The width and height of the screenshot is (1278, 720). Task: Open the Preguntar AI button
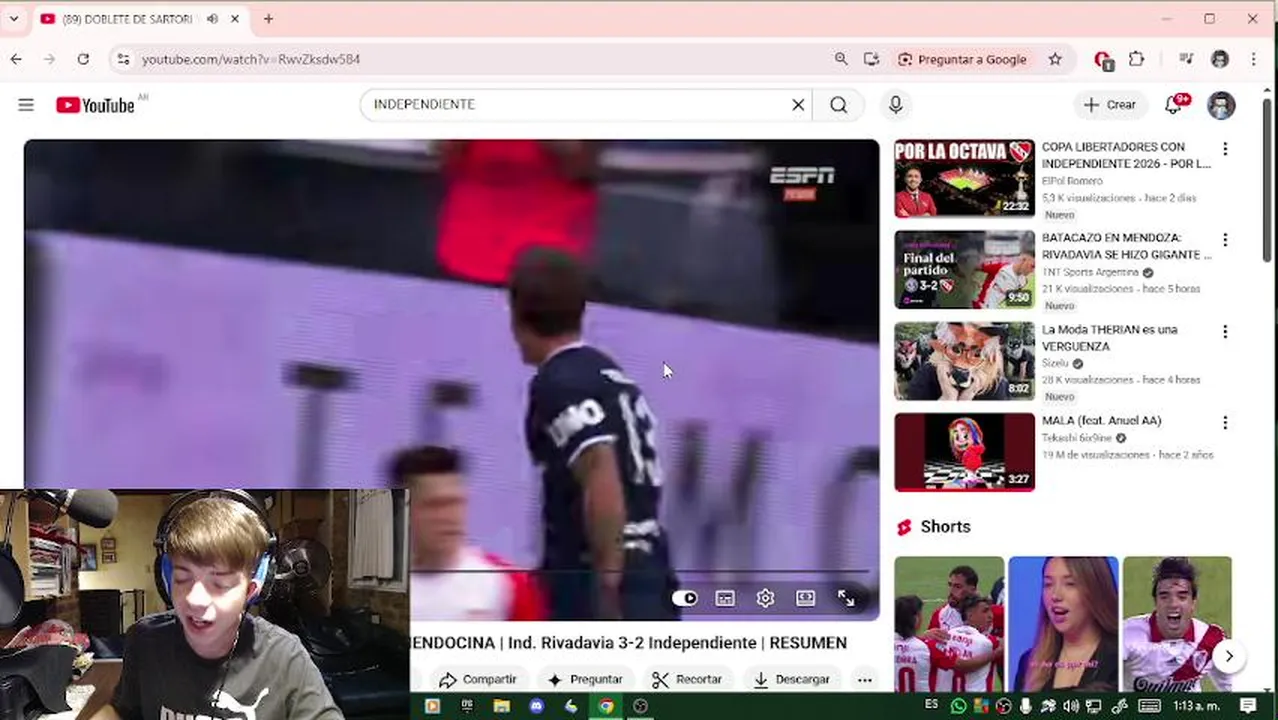coord(586,680)
